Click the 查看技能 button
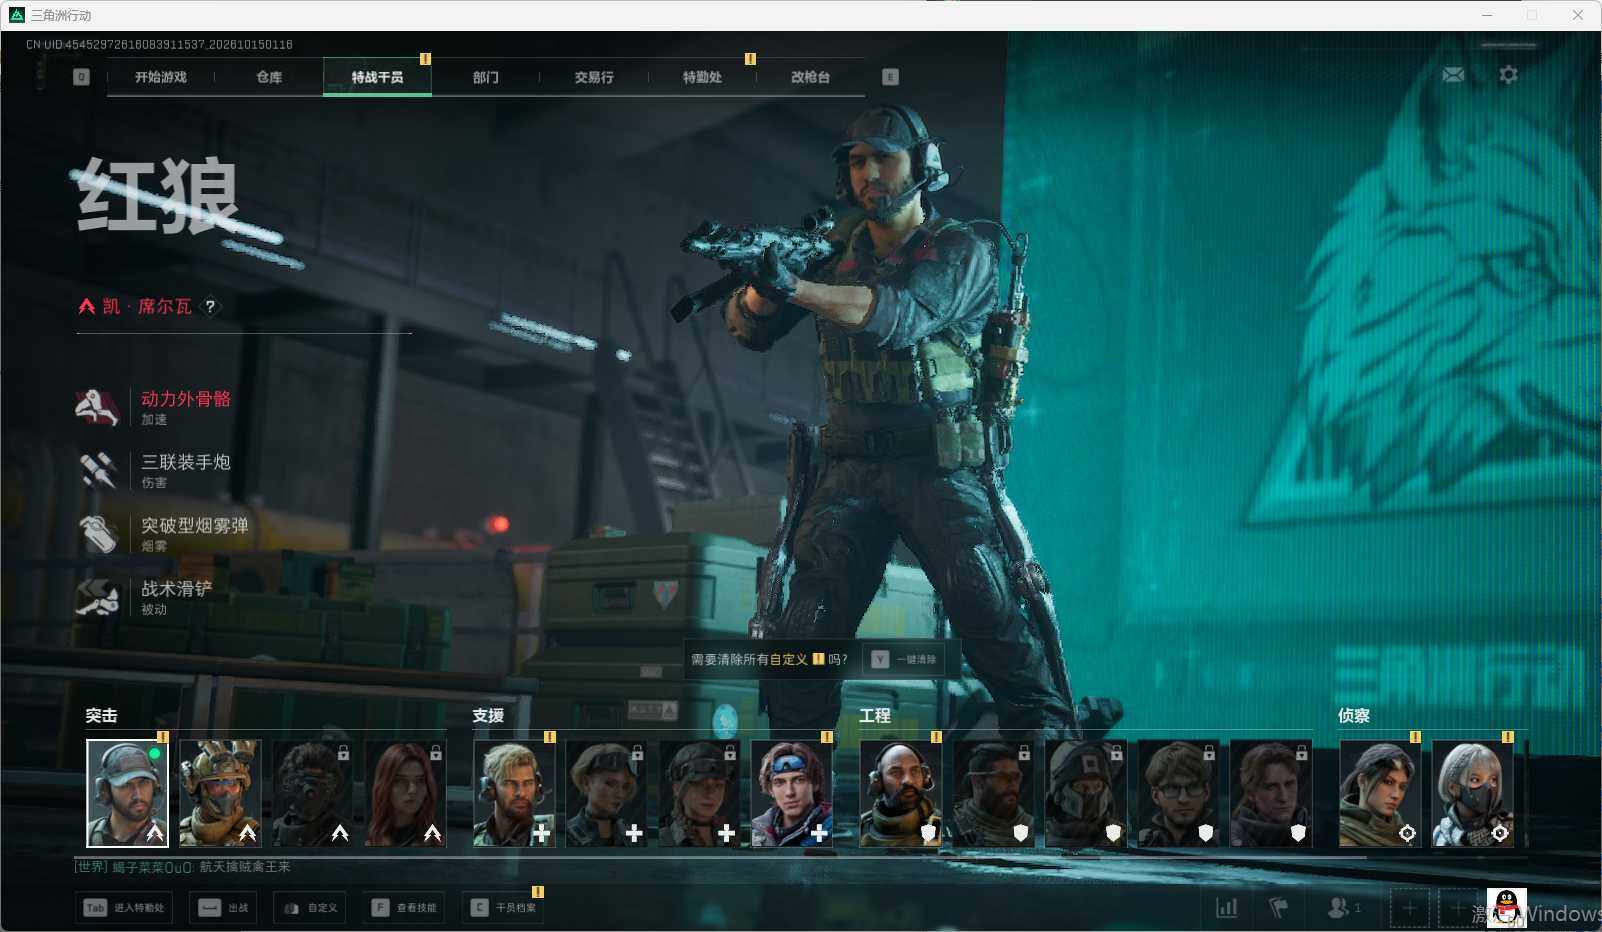The width and height of the screenshot is (1602, 932). click(x=405, y=908)
